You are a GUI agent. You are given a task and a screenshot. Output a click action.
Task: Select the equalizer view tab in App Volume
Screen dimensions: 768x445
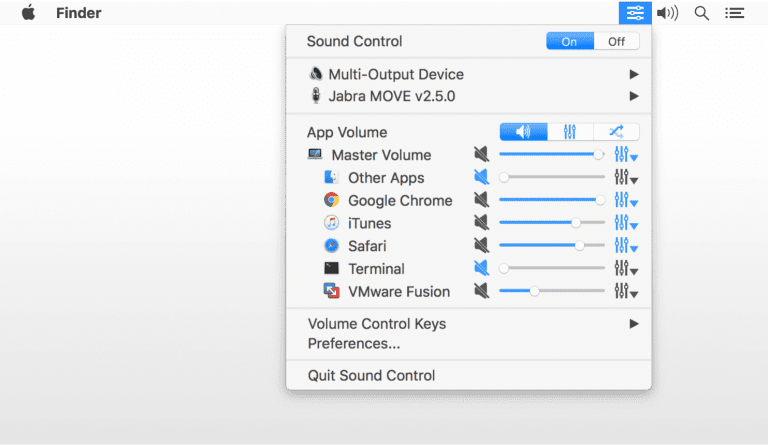click(x=570, y=132)
